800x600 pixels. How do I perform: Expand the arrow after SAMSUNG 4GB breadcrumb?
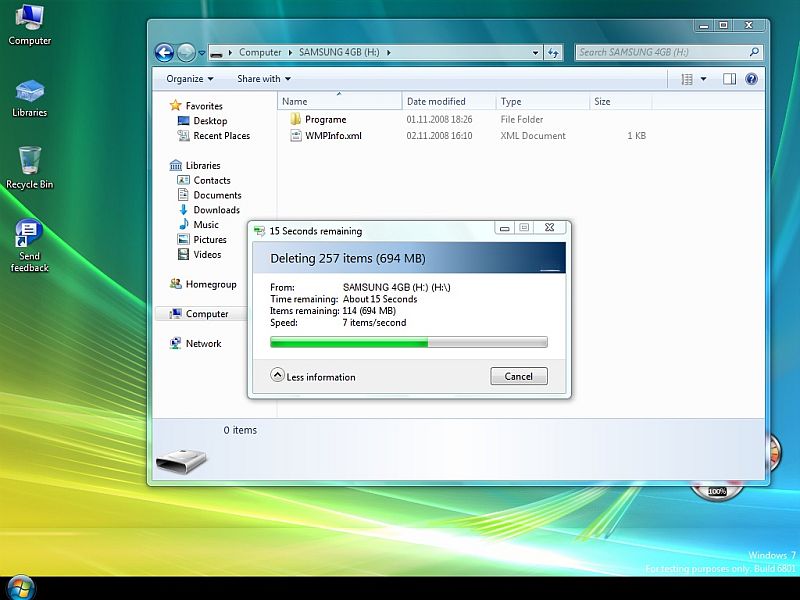coord(388,53)
